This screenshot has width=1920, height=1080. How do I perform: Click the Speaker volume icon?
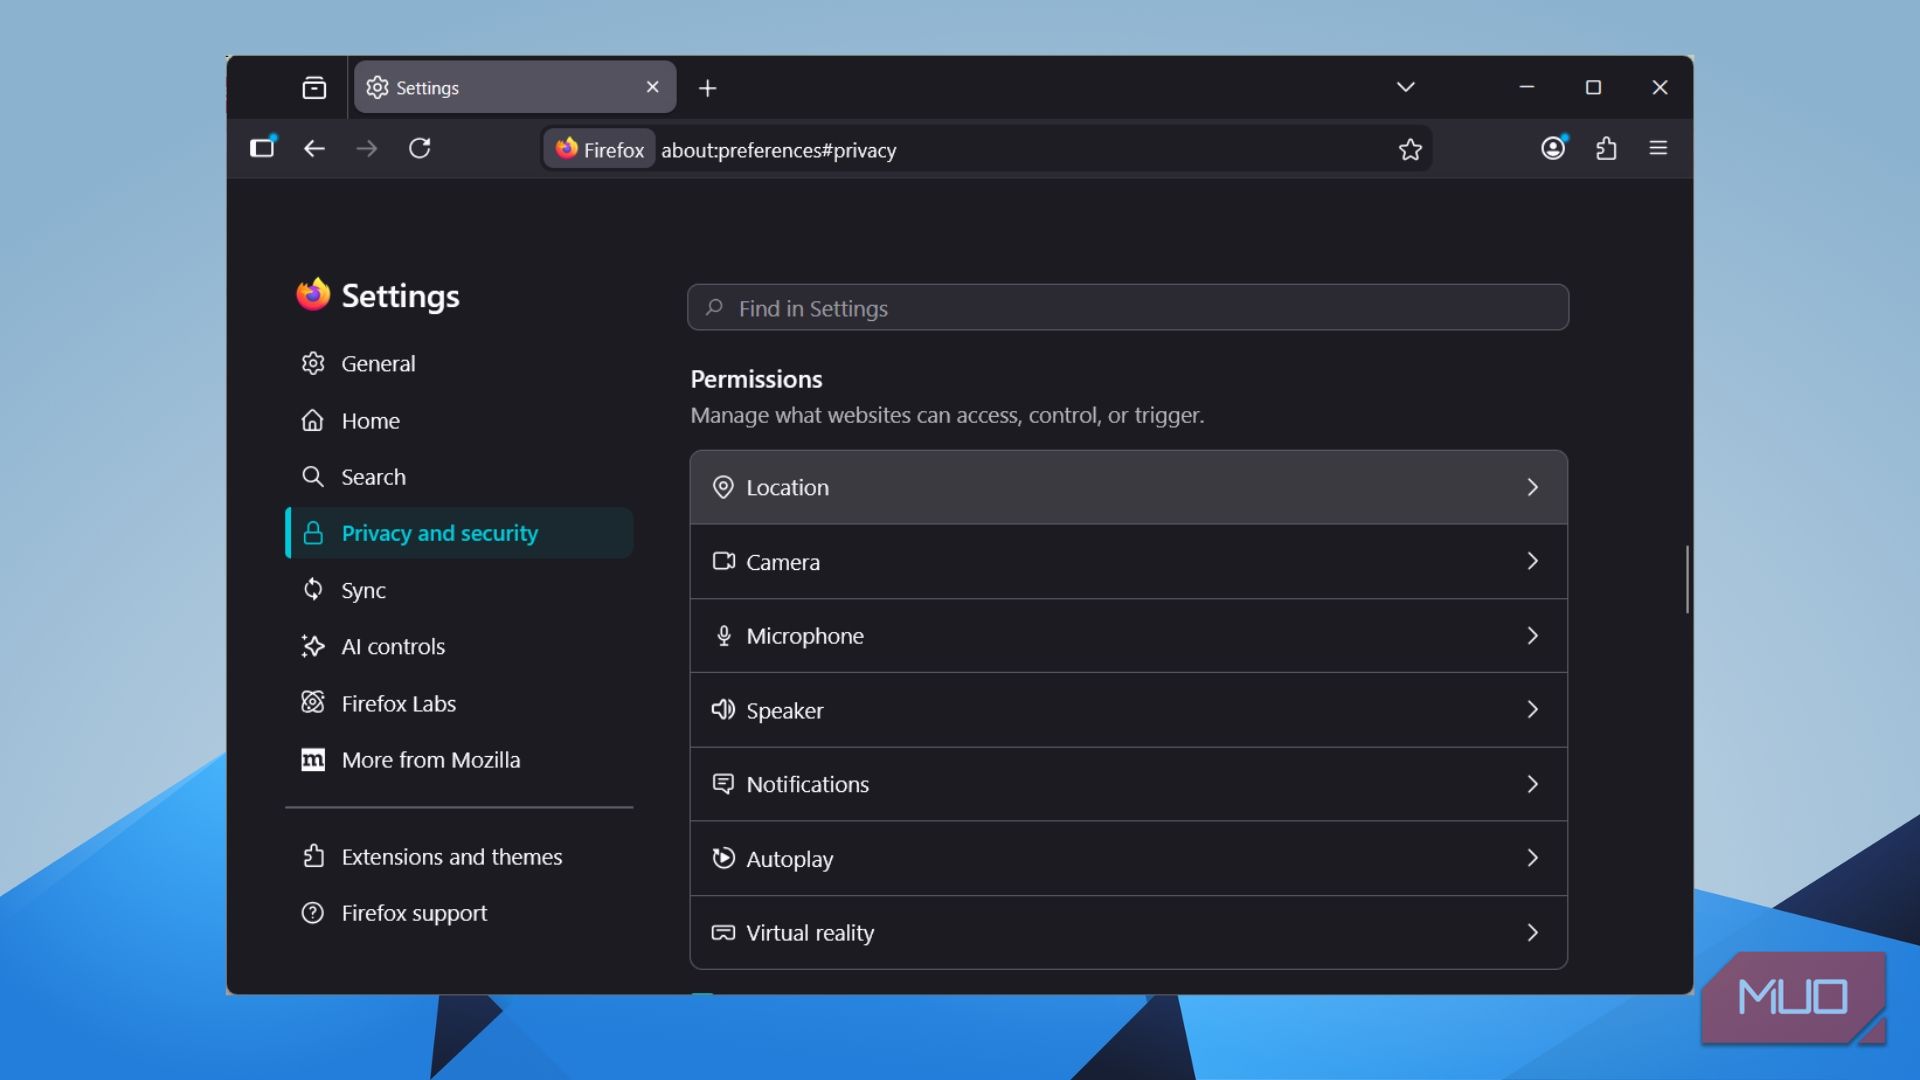(723, 709)
